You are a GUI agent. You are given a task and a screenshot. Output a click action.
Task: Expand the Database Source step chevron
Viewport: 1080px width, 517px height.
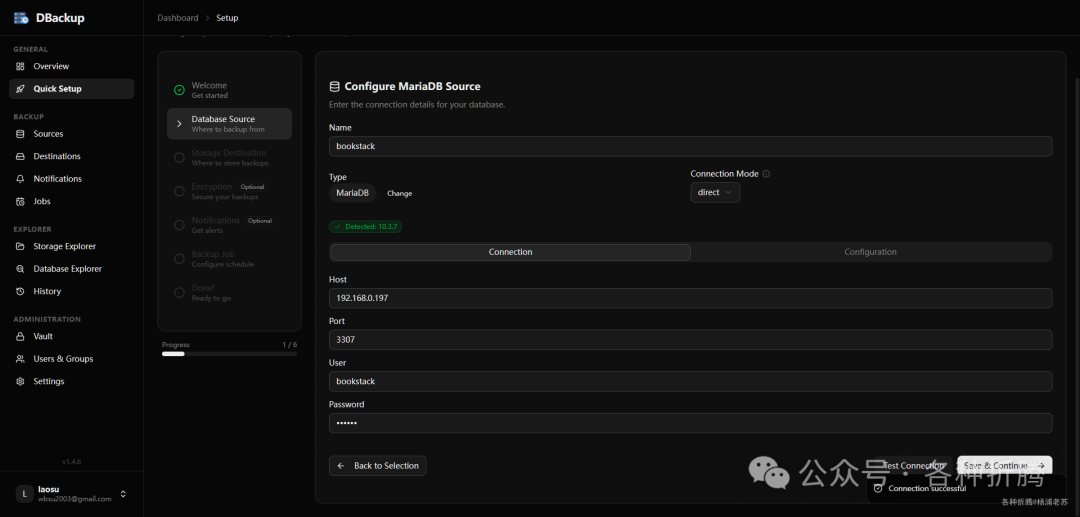(x=179, y=124)
